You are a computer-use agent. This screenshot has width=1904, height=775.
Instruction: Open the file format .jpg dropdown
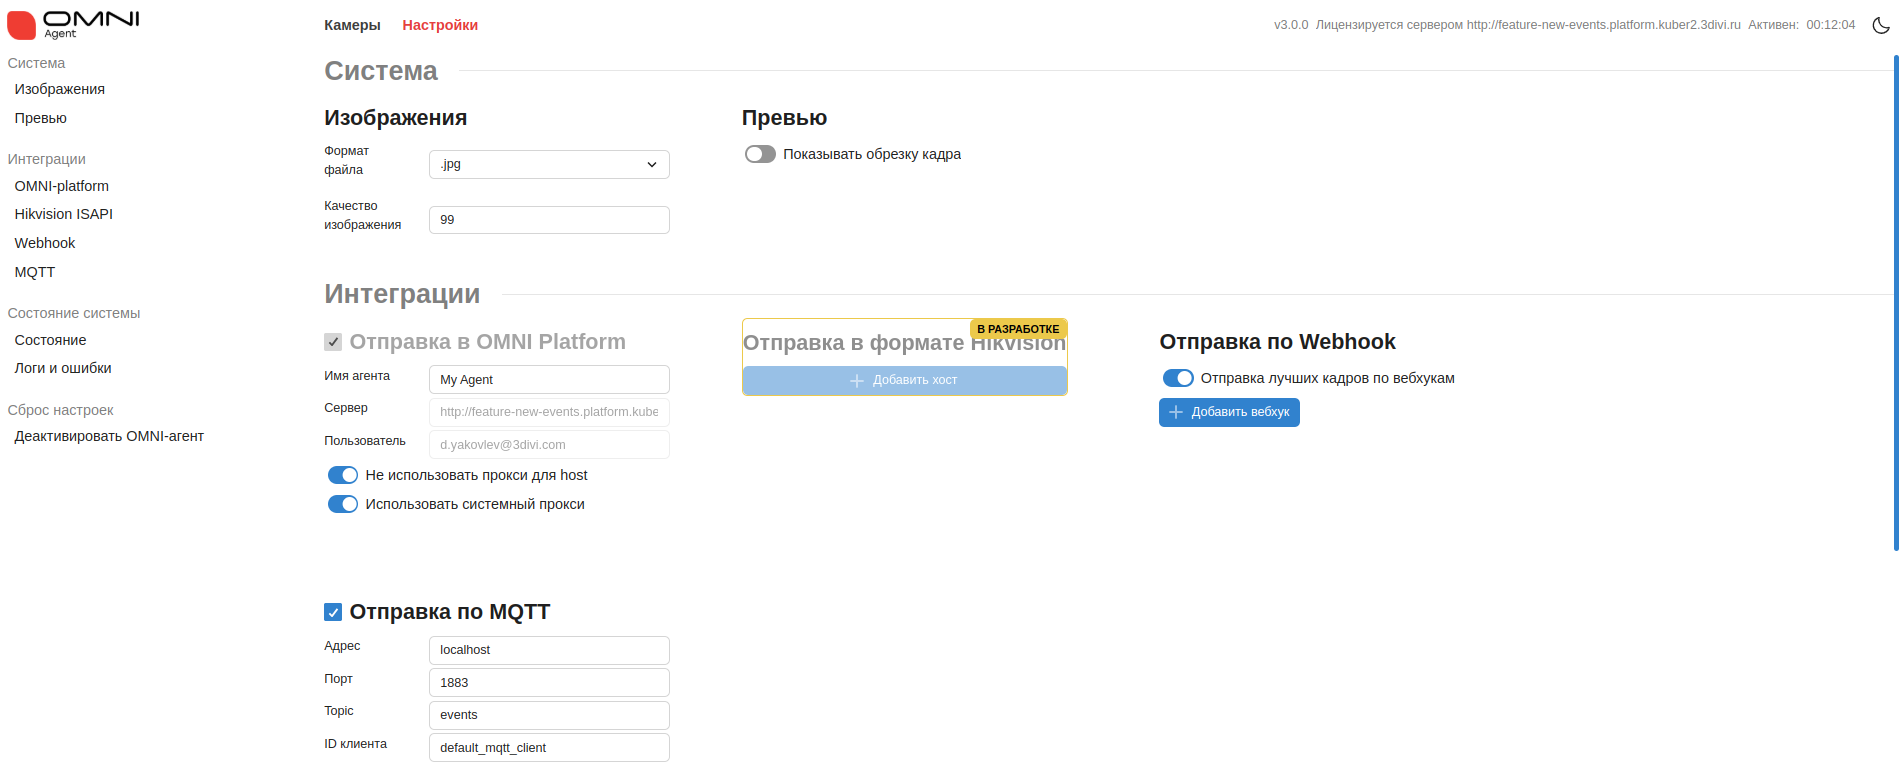pos(549,165)
